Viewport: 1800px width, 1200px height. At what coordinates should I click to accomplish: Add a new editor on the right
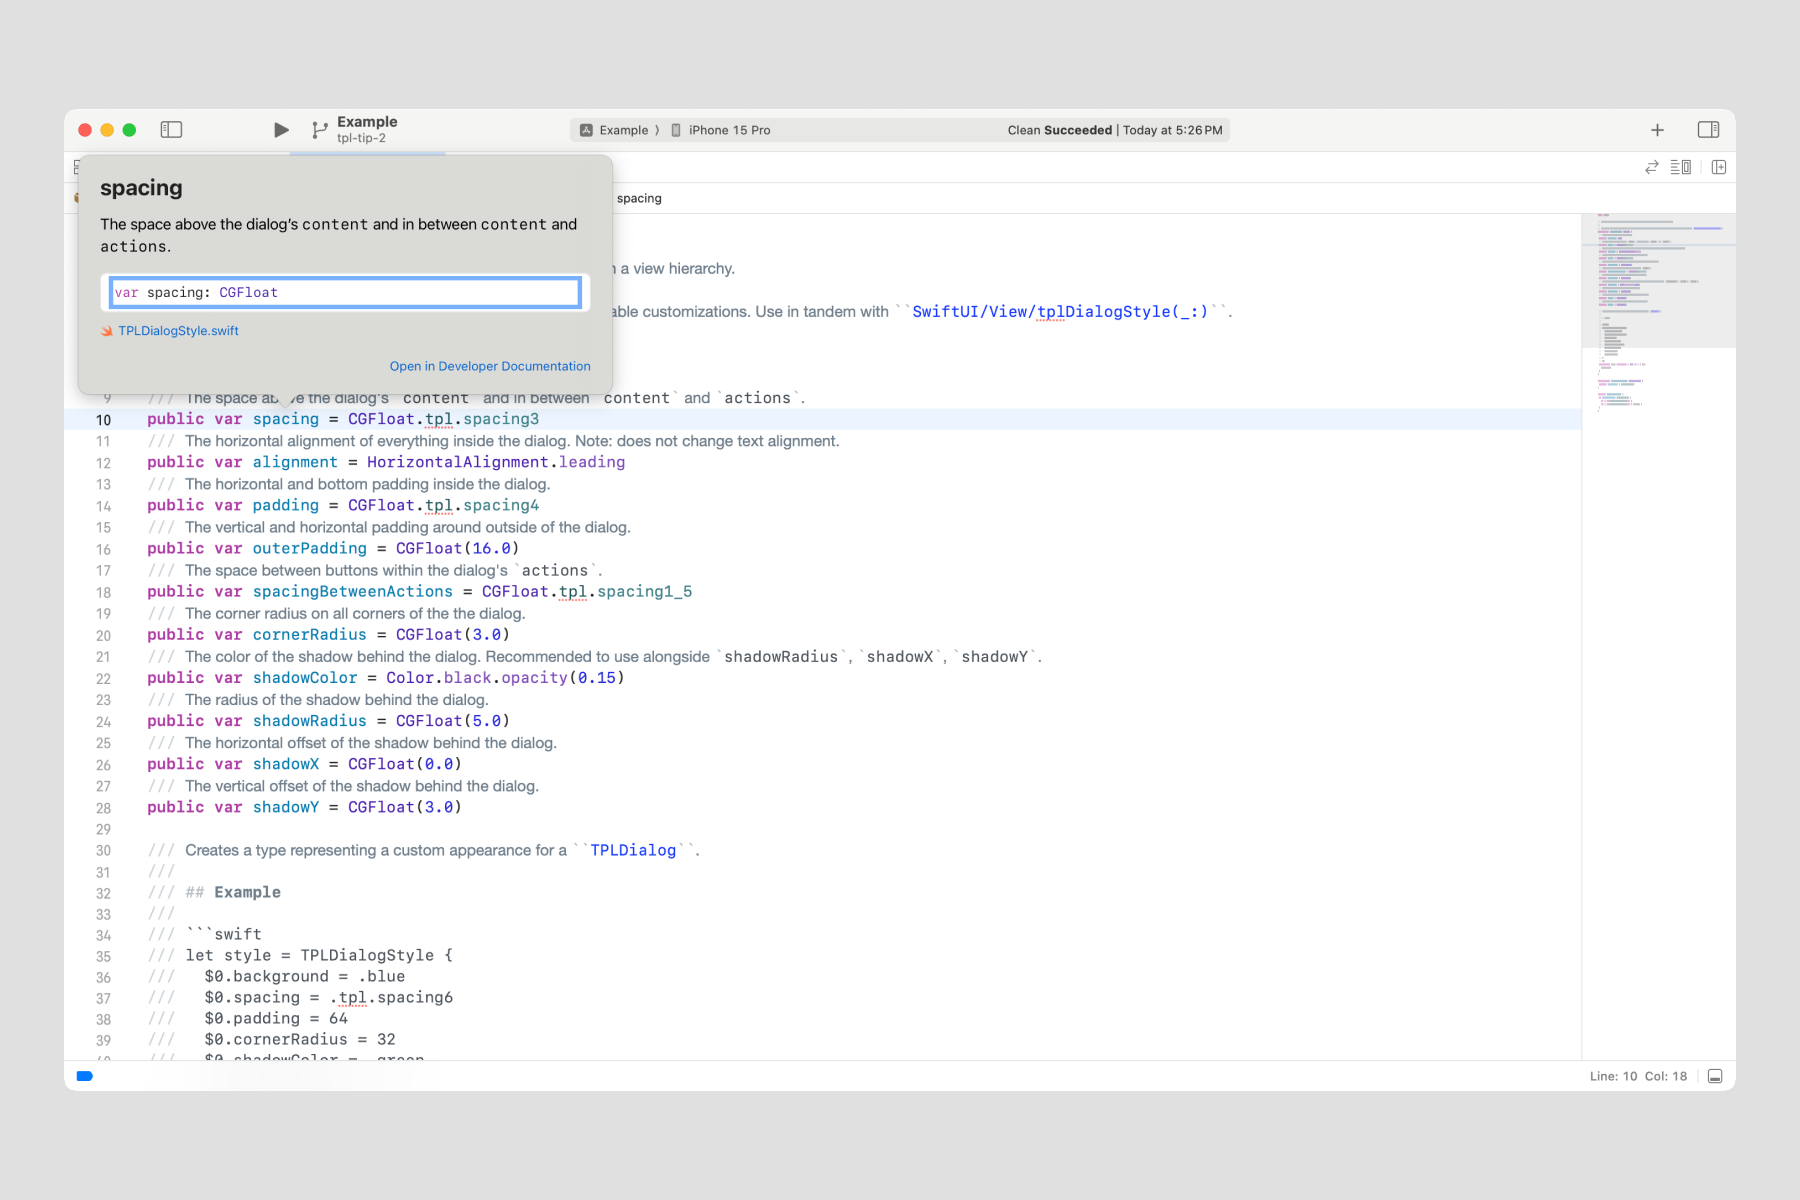(1719, 167)
